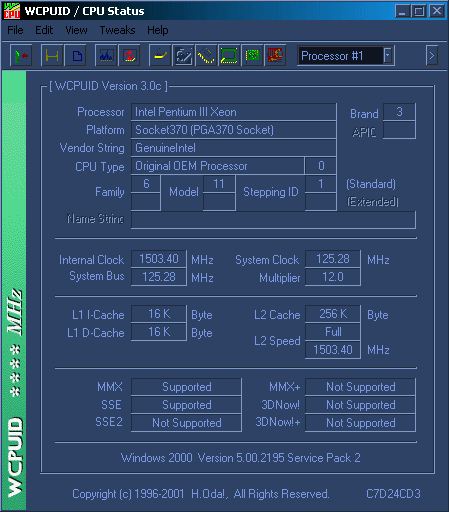Open the Tweaks menu
The width and height of the screenshot is (449, 512).
click(117, 30)
